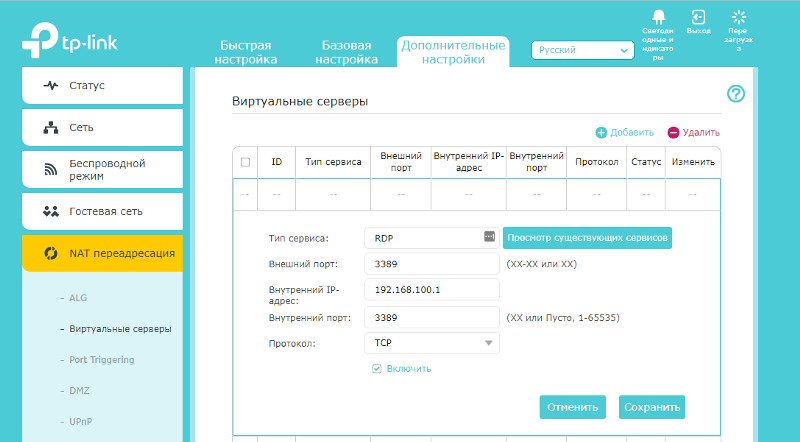Click the Сохранить button
The image size is (800, 442).
652,407
